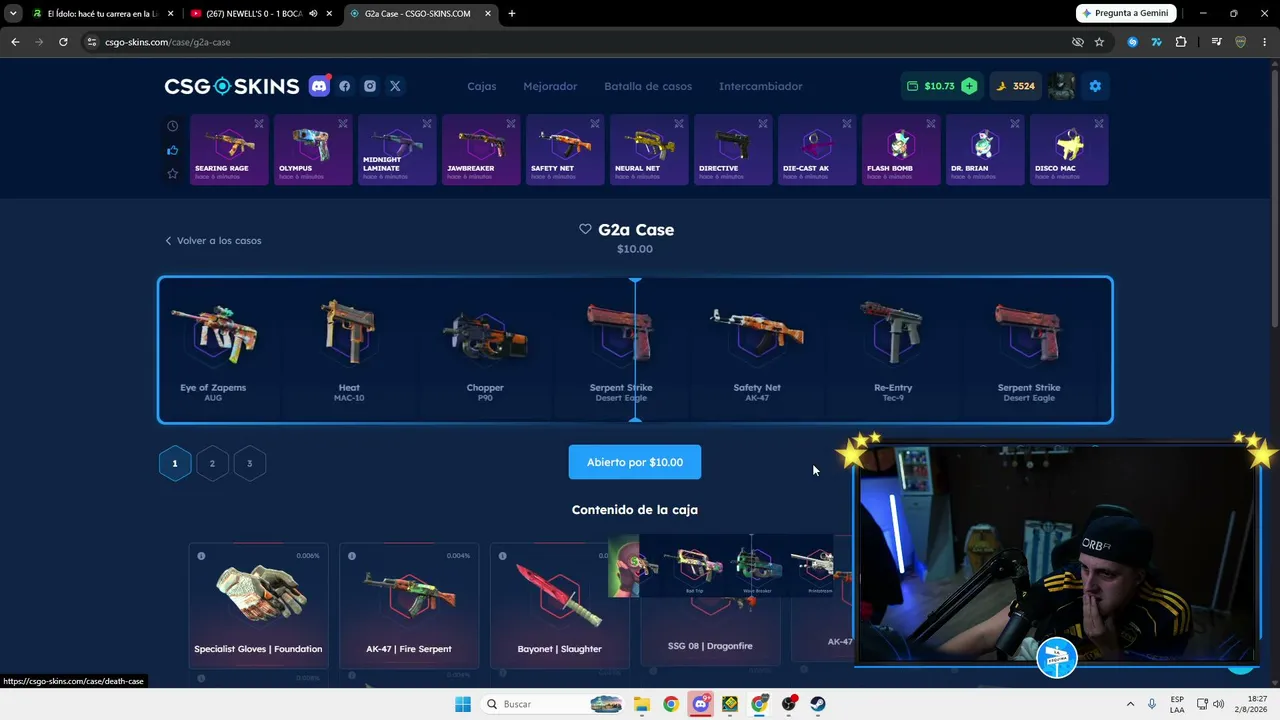Click the upgrade icon on the Flash Bomb drop
The image size is (1280, 720).
[x=931, y=124]
